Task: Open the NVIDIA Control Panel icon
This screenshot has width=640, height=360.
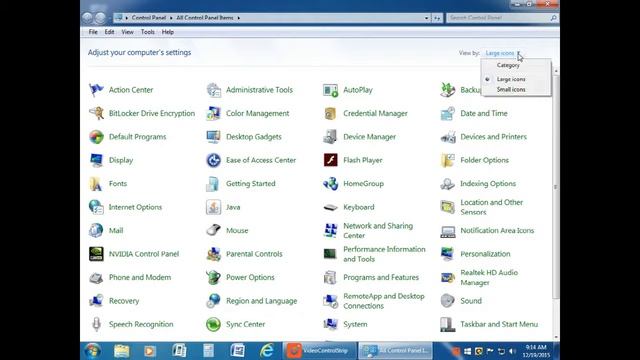Action: tap(96, 254)
